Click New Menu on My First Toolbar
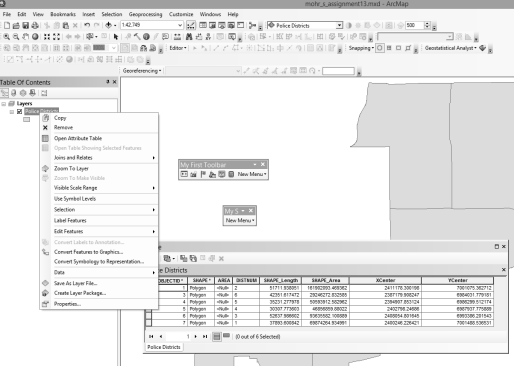 pyautogui.click(x=252, y=174)
